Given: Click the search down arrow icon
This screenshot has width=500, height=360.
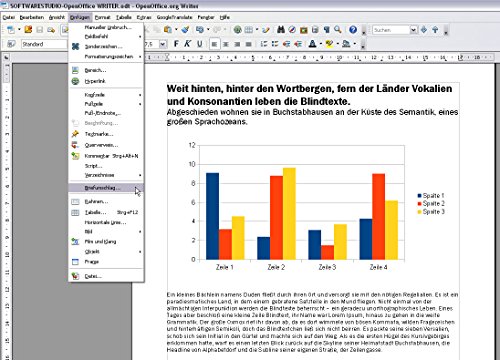Looking at the screenshot, I should tap(424, 30).
